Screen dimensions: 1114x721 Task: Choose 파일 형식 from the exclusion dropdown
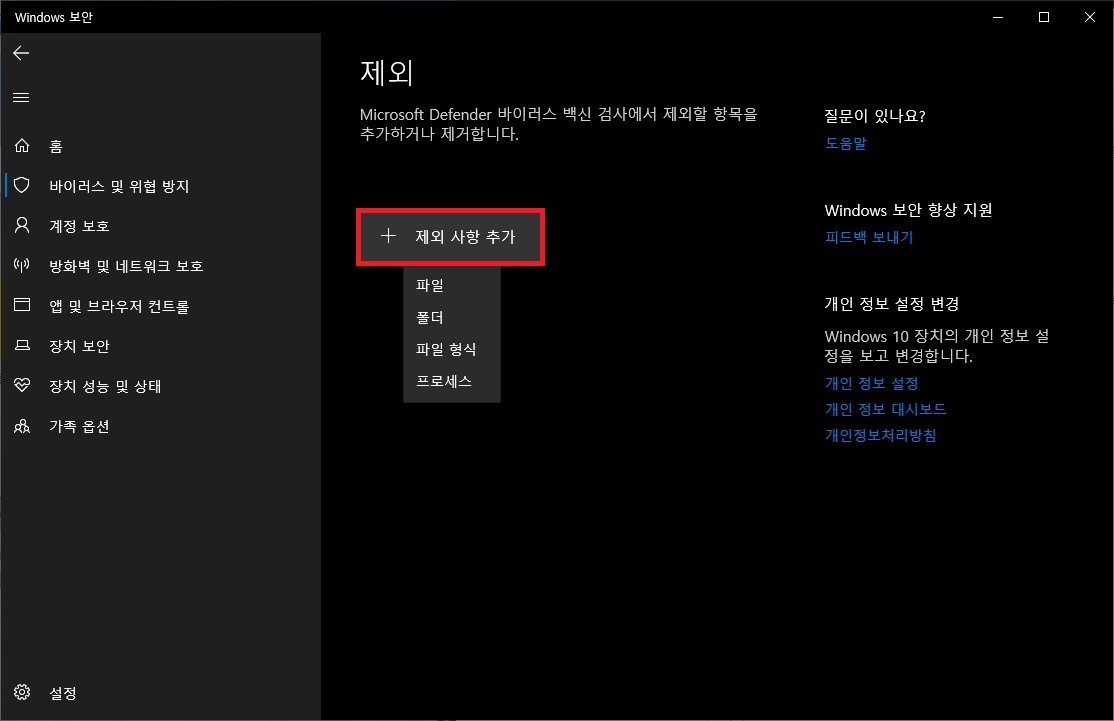pyautogui.click(x=452, y=349)
